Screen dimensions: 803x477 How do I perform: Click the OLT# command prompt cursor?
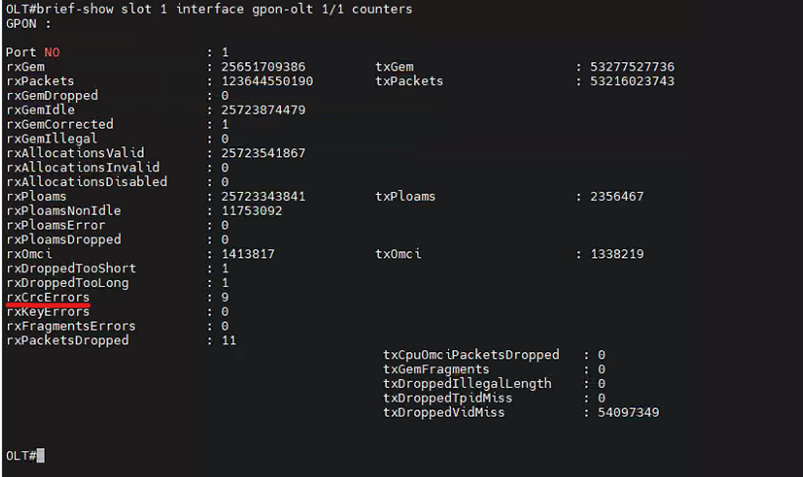coord(41,456)
